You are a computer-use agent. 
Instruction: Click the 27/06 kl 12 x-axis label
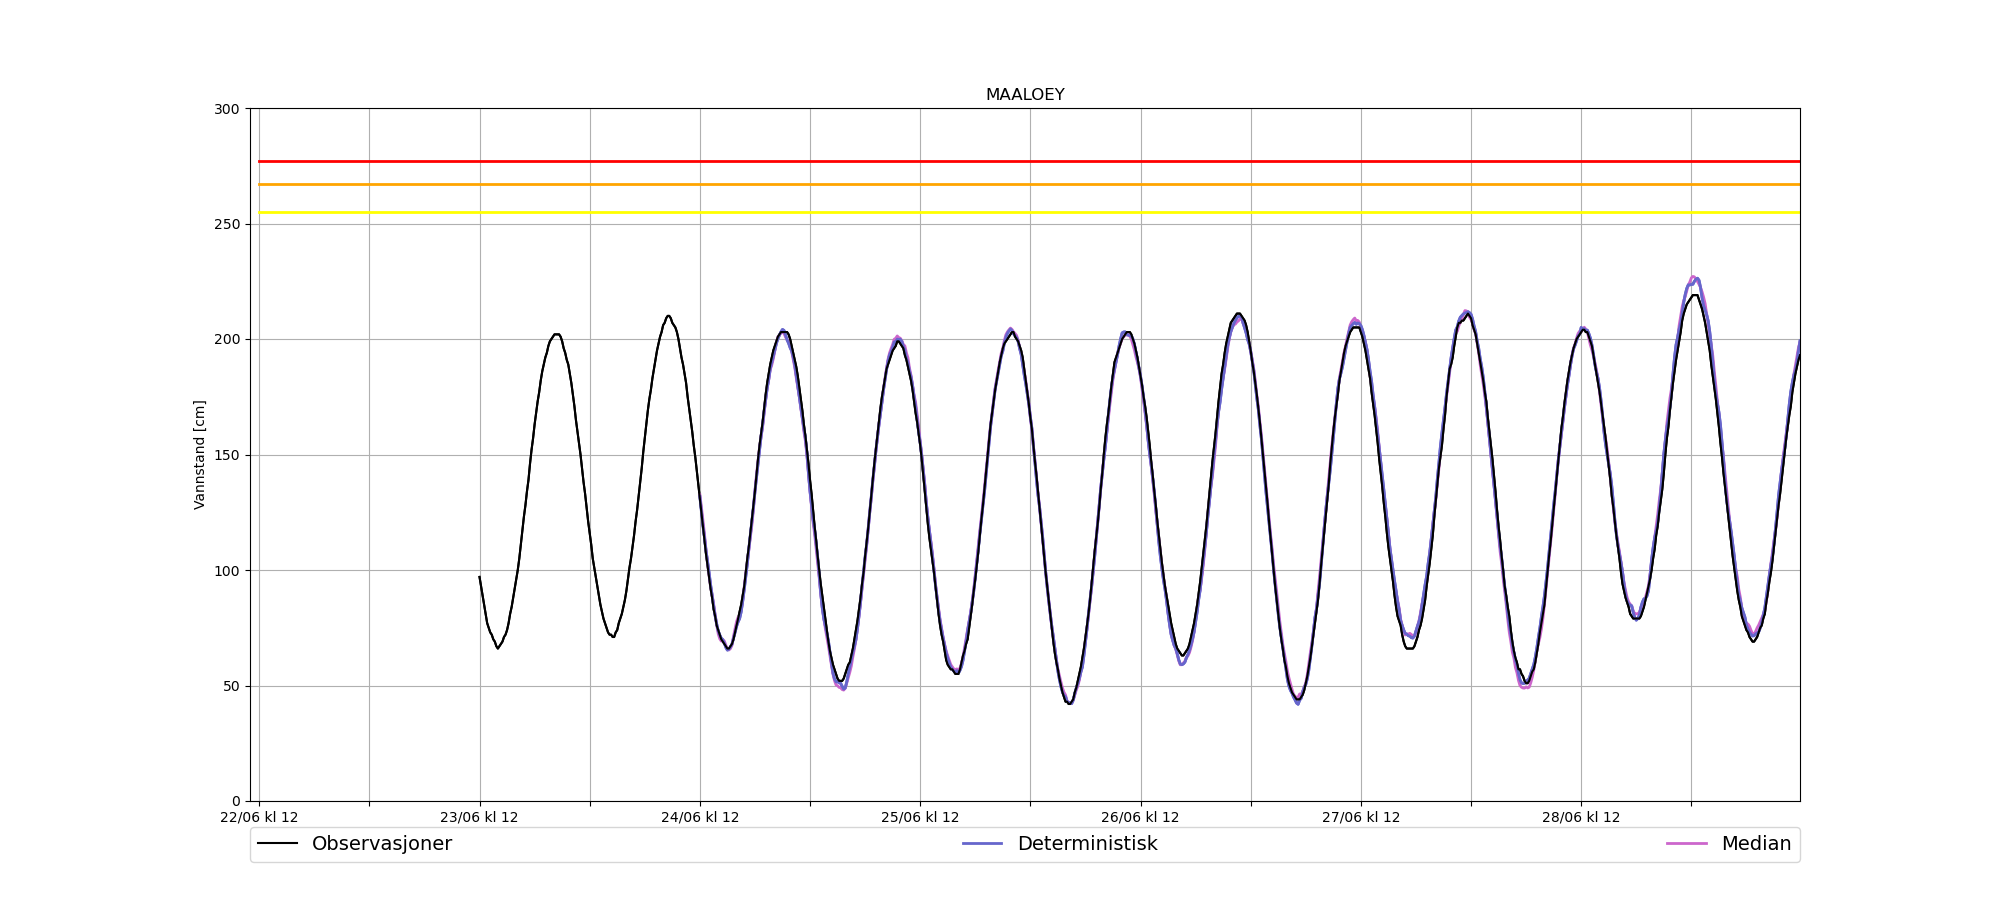click(1361, 817)
